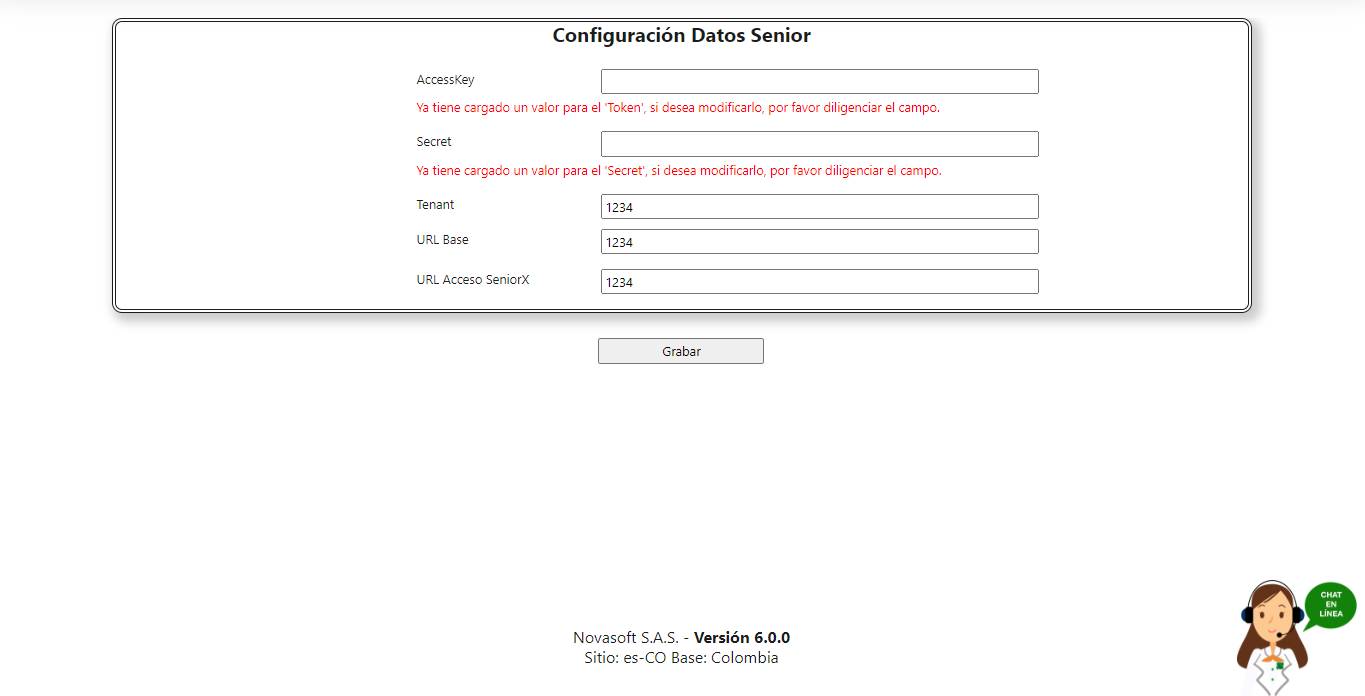Click the AccessKey field label
This screenshot has width=1365, height=696.
click(x=445, y=80)
